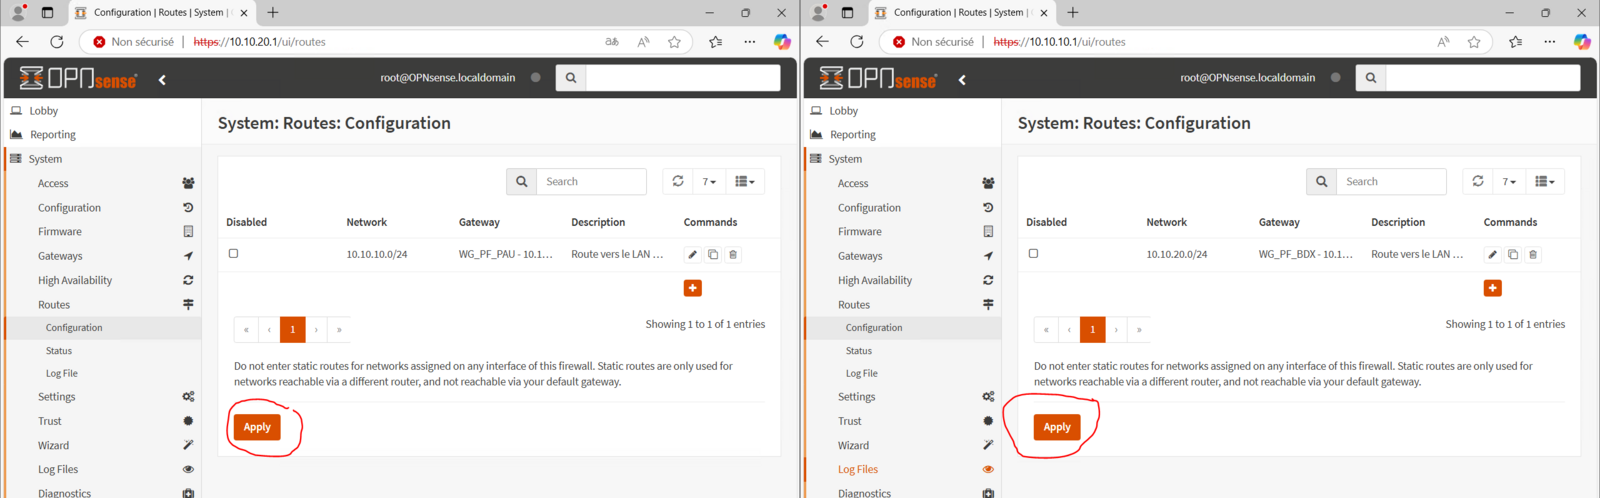Delete the 10.10.20.0/24 route via trash icon

(1533, 255)
